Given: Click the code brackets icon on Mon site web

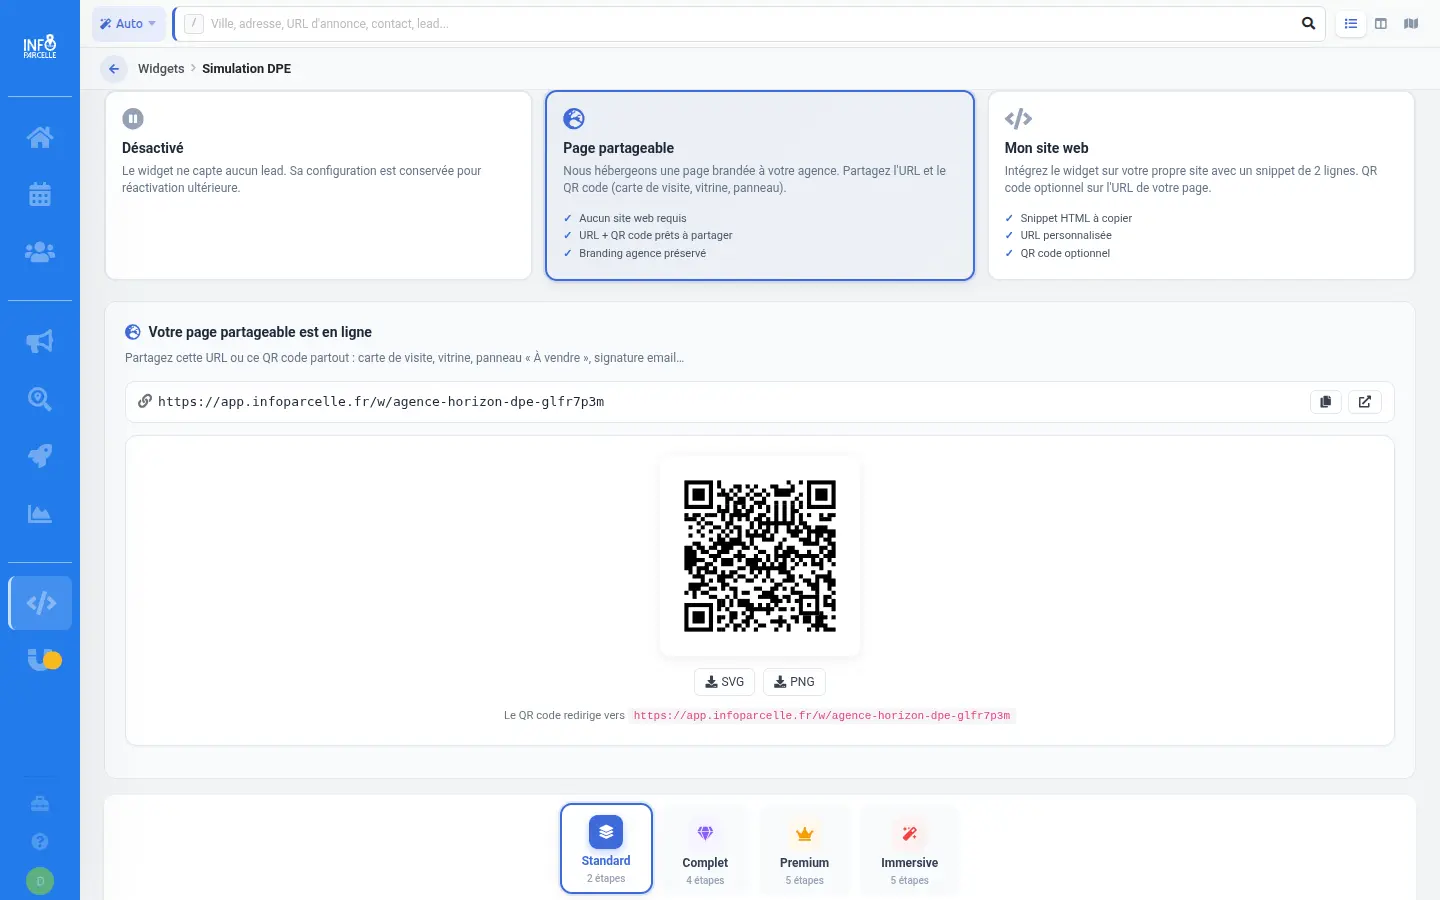Looking at the screenshot, I should [1018, 119].
